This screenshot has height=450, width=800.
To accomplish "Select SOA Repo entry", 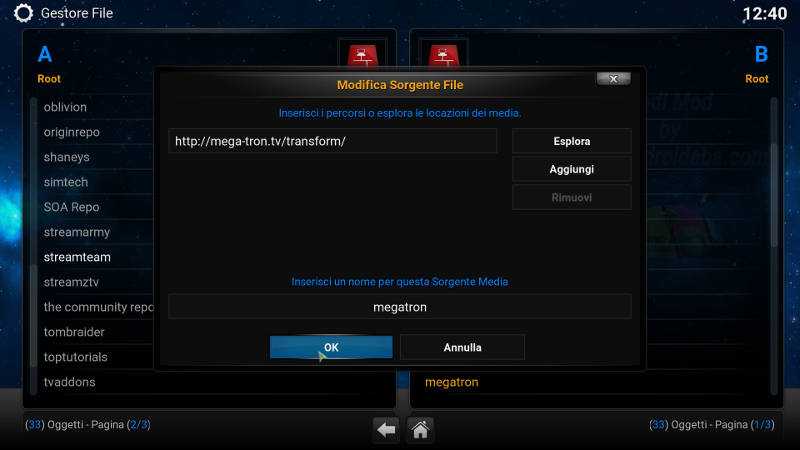I will coord(71,207).
